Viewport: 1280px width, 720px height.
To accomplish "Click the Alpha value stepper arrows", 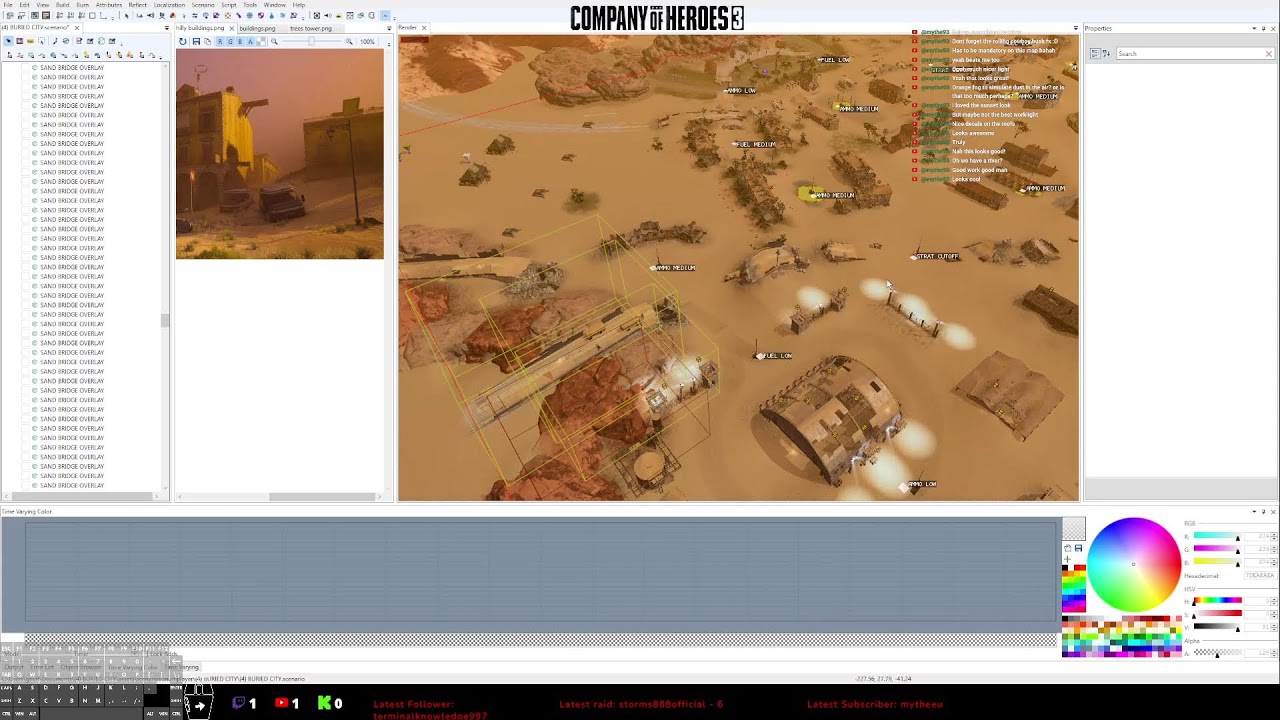I will click(1274, 652).
